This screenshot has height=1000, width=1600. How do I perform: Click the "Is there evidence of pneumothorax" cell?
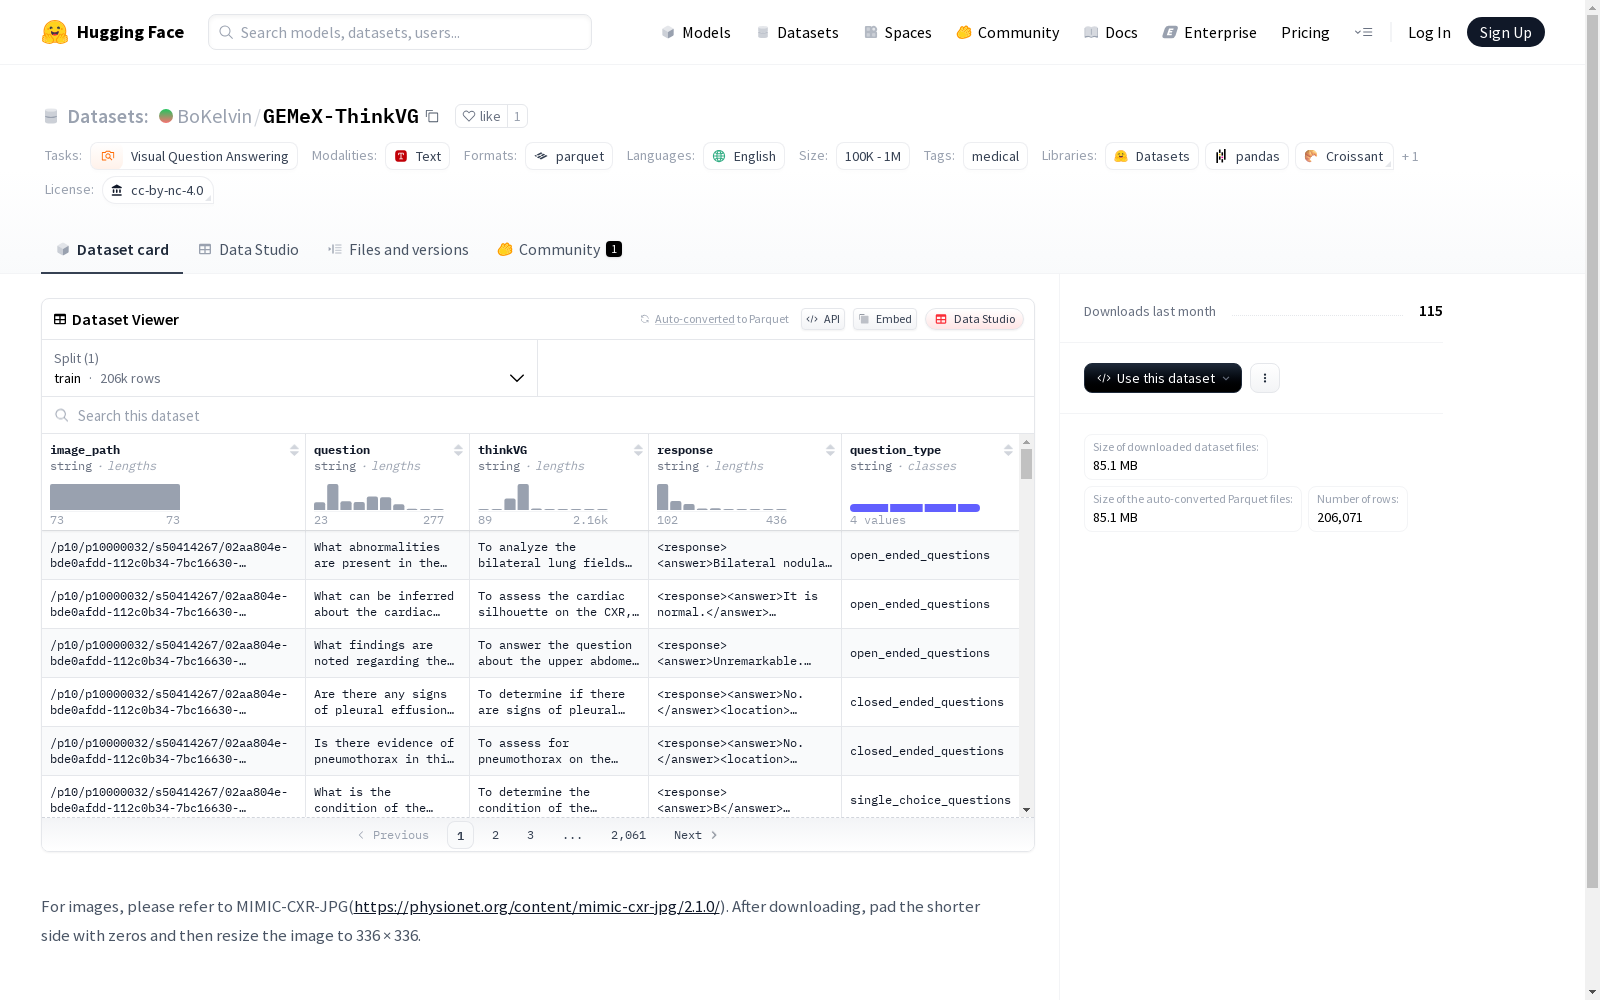[x=387, y=751]
